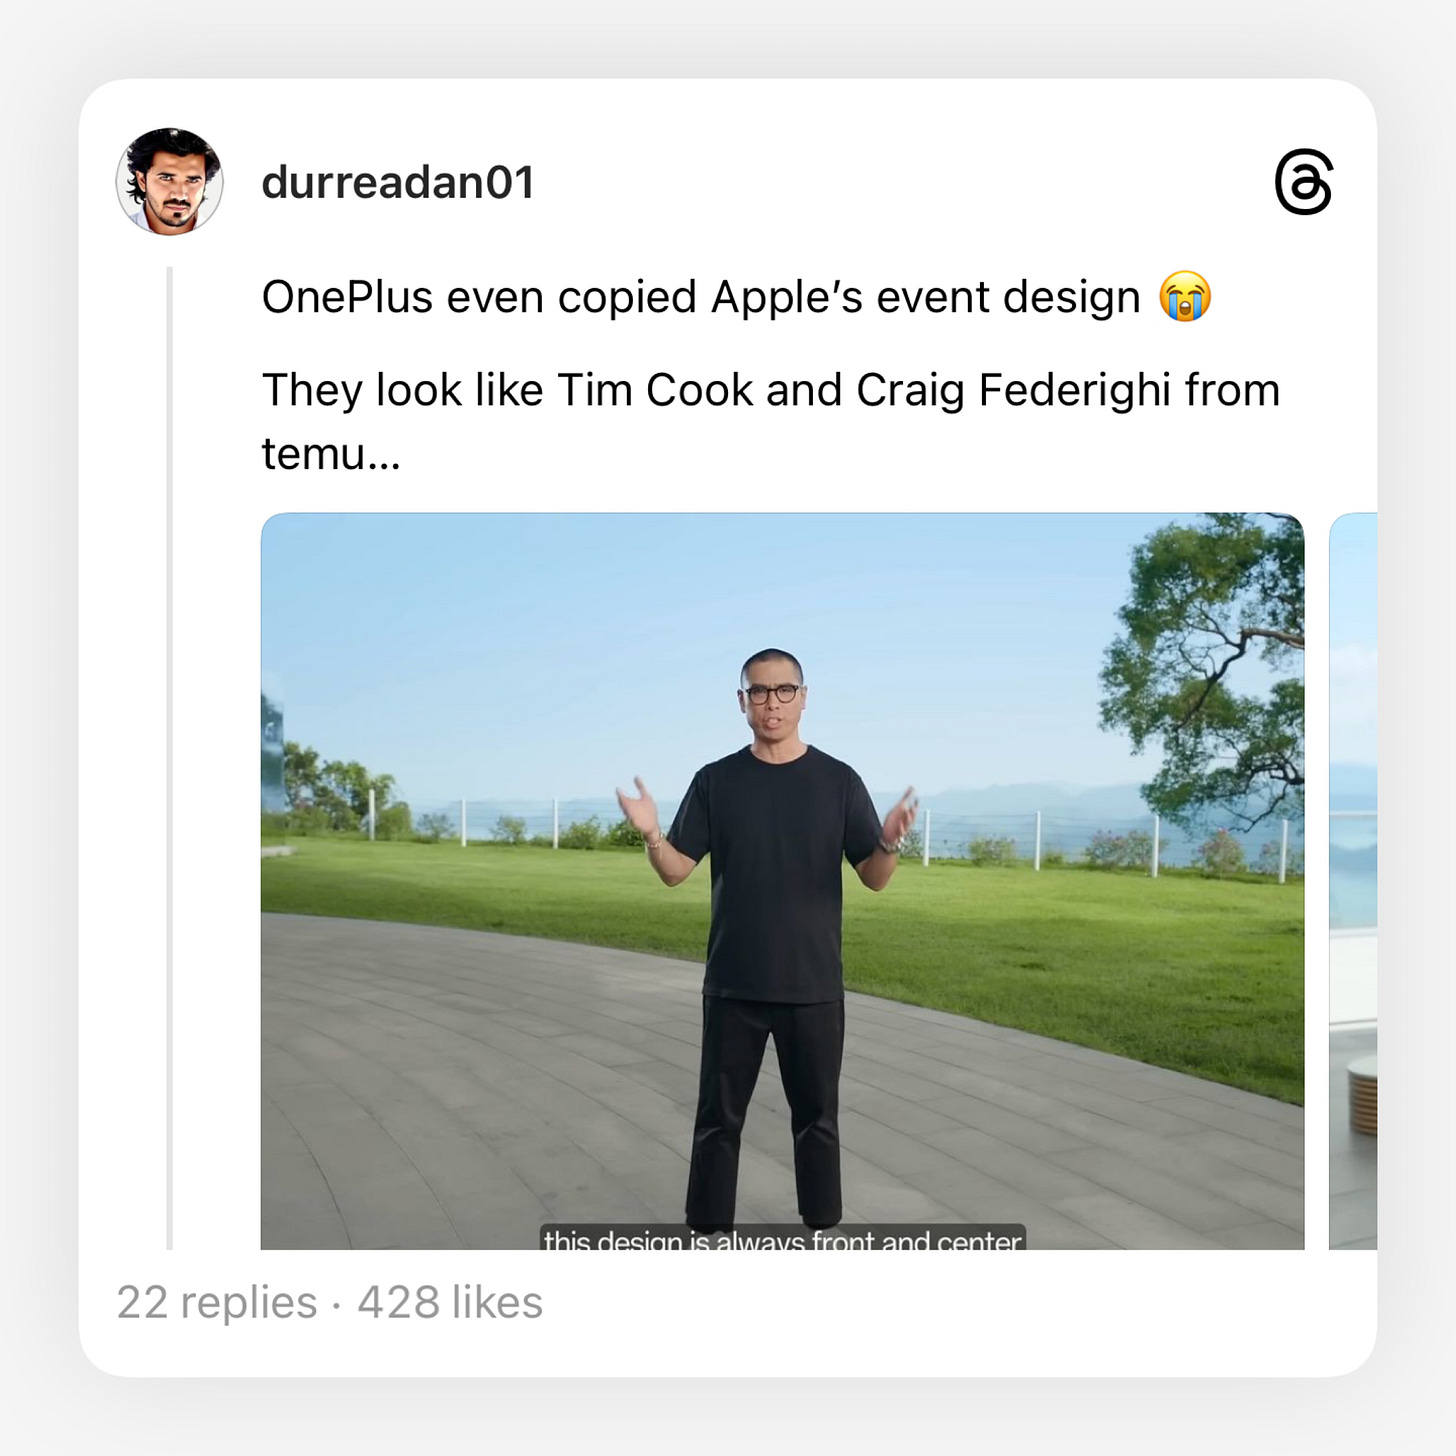Click the crying face emoji
This screenshot has width=1456, height=1456.
[x=1185, y=297]
